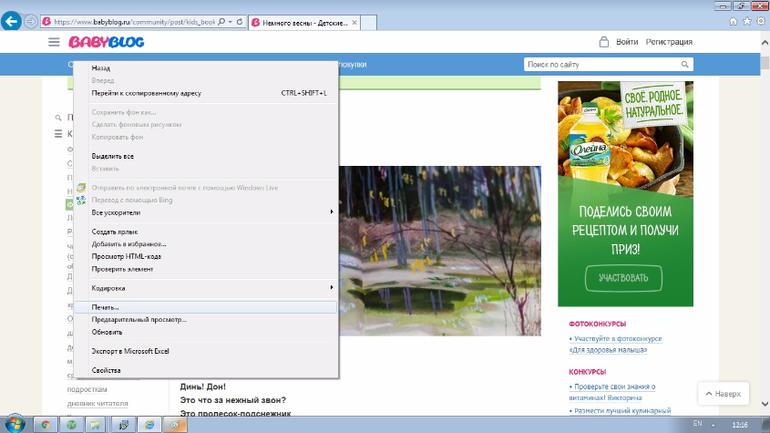The width and height of the screenshot is (770, 433).
Task: Click the refresh icon in the address bar
Action: (240, 22)
